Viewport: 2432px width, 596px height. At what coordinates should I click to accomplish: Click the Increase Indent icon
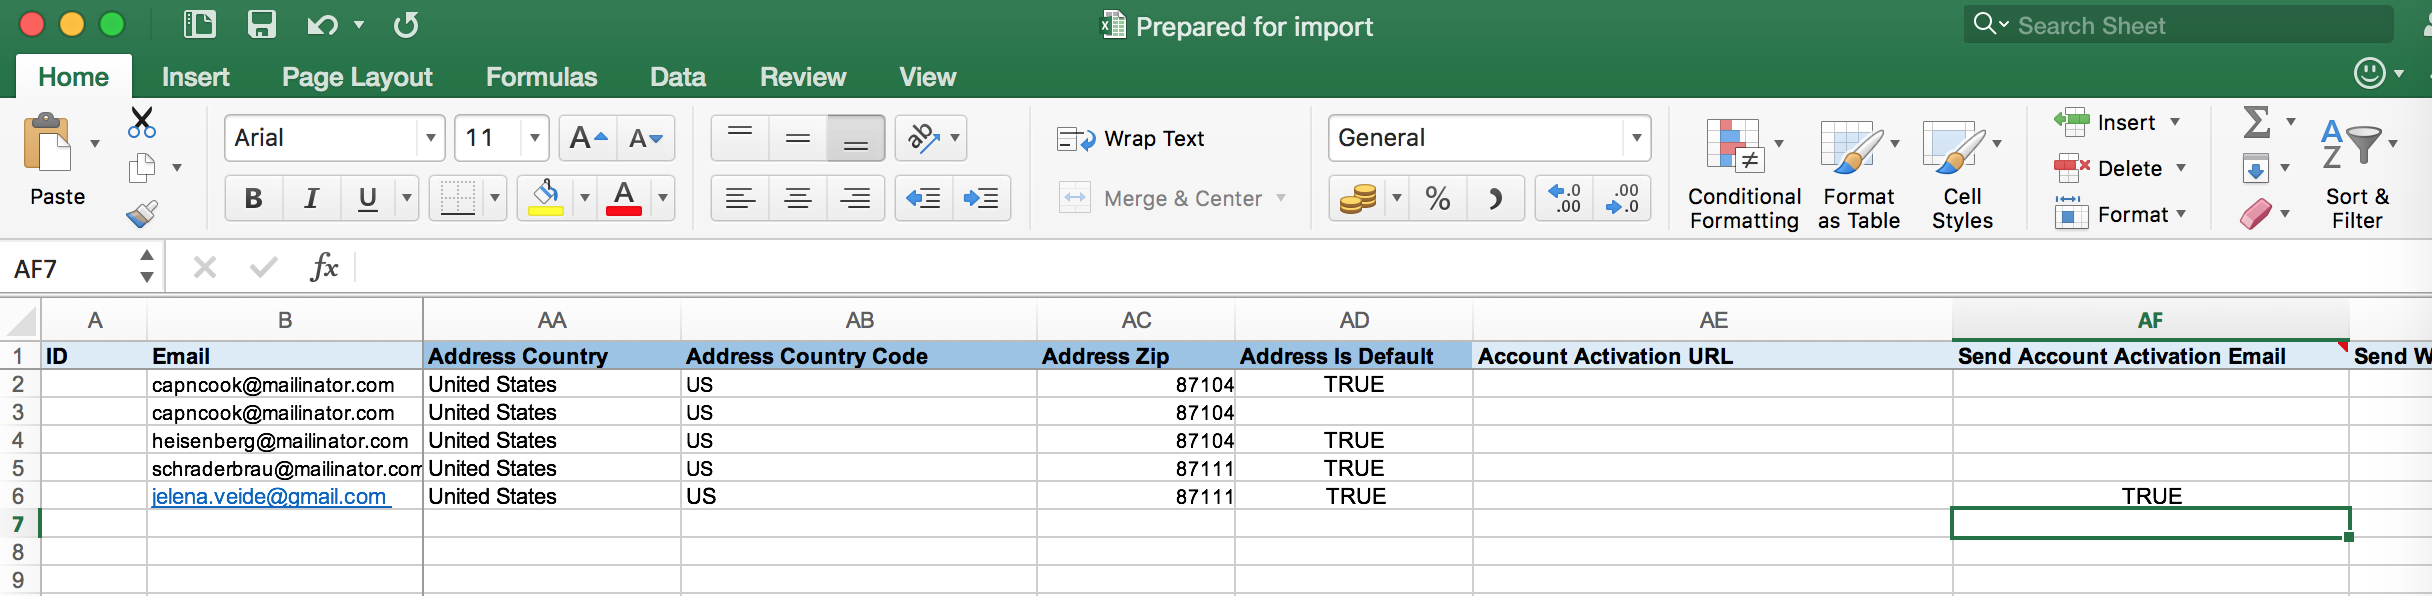click(x=981, y=198)
